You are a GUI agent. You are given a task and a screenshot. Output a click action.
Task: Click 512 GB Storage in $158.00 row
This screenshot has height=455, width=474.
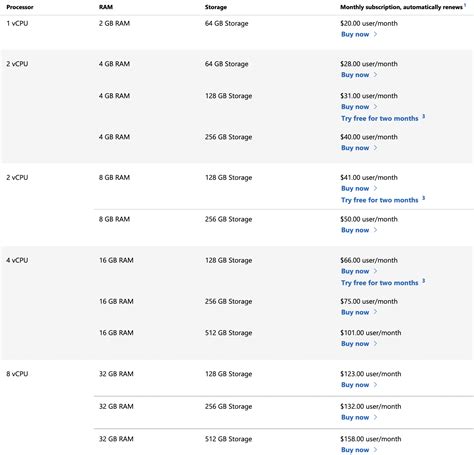point(228,439)
